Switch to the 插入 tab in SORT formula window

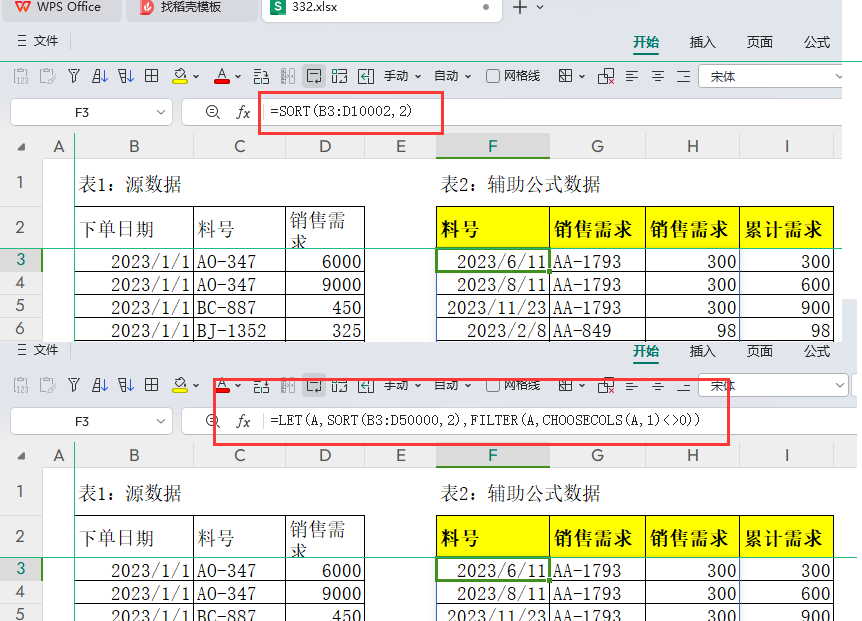point(703,42)
